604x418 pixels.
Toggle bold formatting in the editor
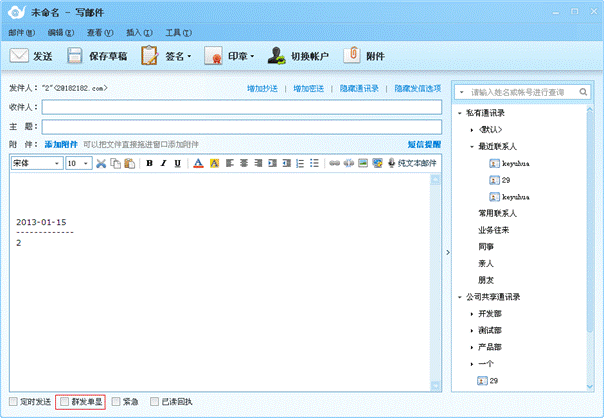[x=149, y=163]
